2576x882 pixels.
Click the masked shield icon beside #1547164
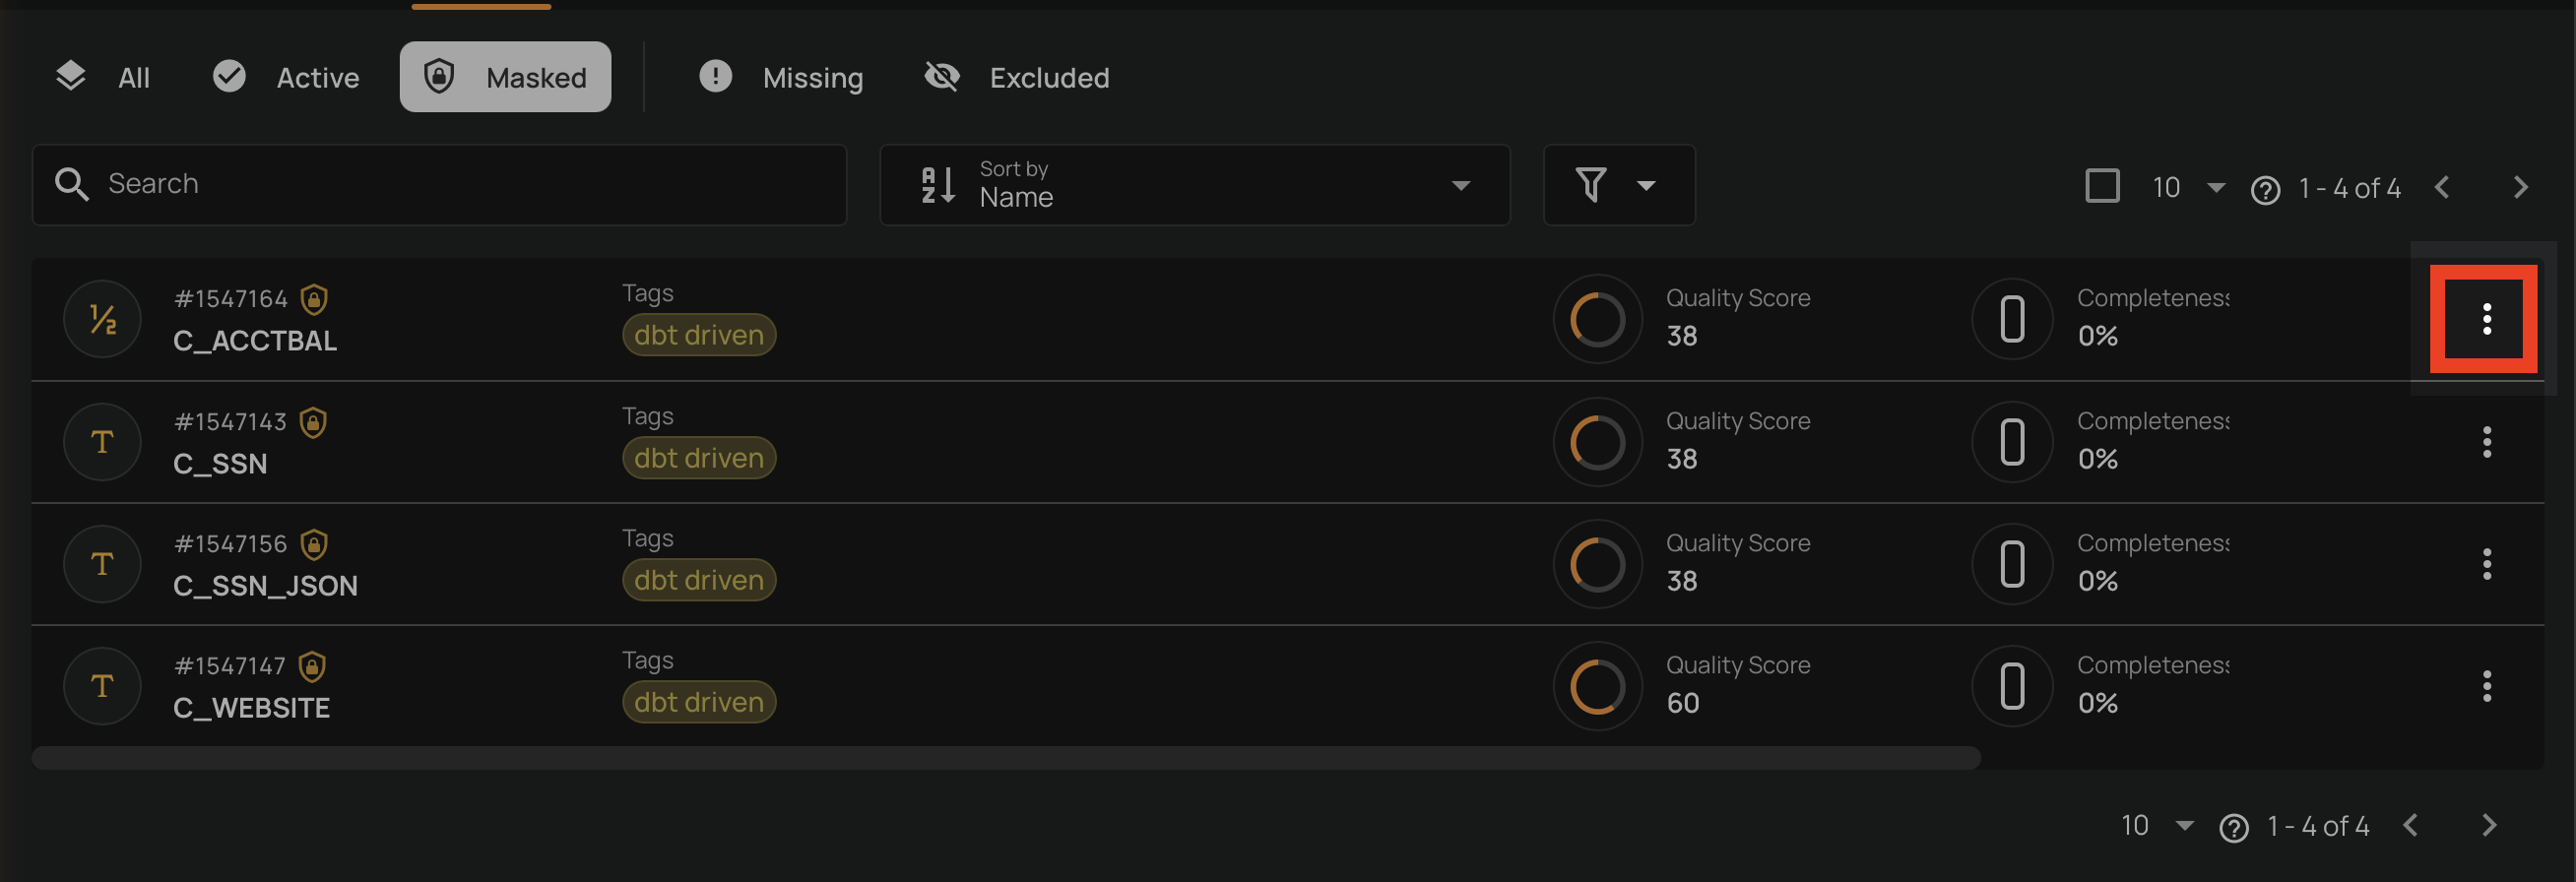pyautogui.click(x=314, y=299)
